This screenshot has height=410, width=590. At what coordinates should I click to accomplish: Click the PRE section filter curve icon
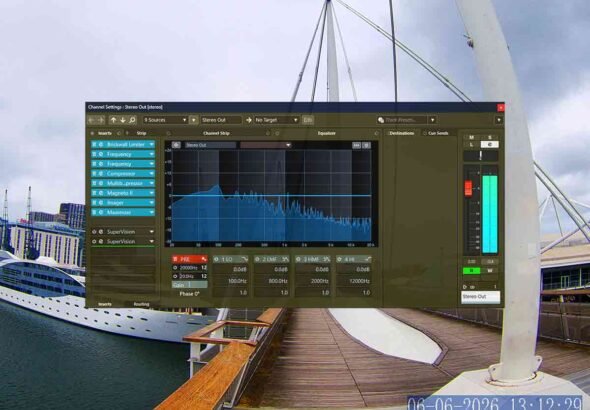pos(204,259)
